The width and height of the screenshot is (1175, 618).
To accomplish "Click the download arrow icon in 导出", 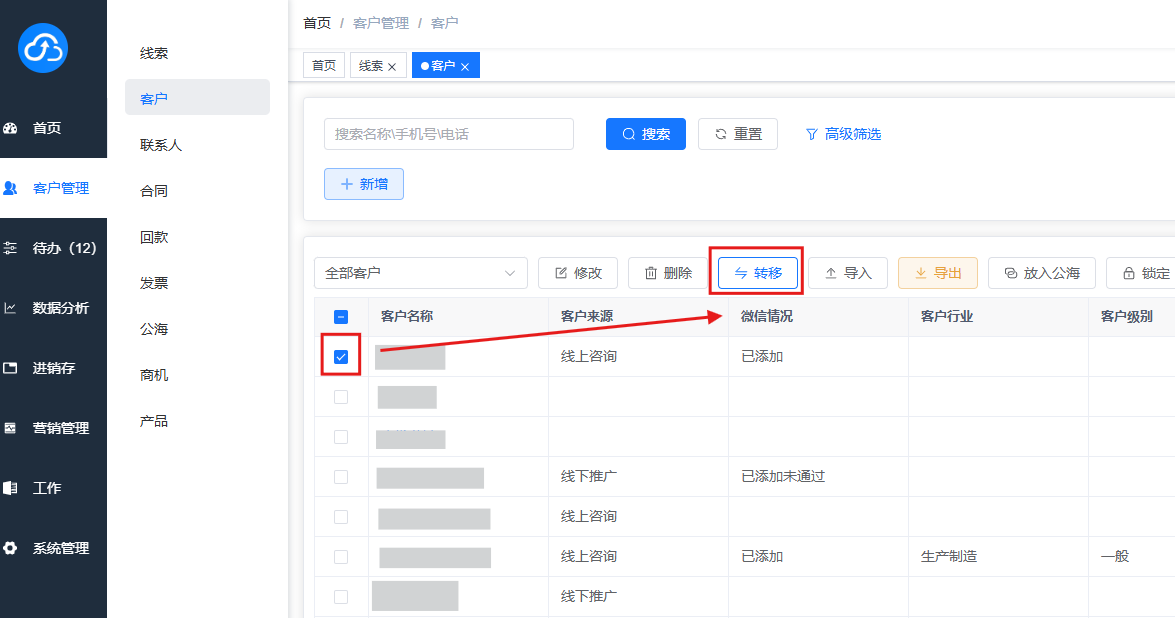I will click(x=921, y=273).
